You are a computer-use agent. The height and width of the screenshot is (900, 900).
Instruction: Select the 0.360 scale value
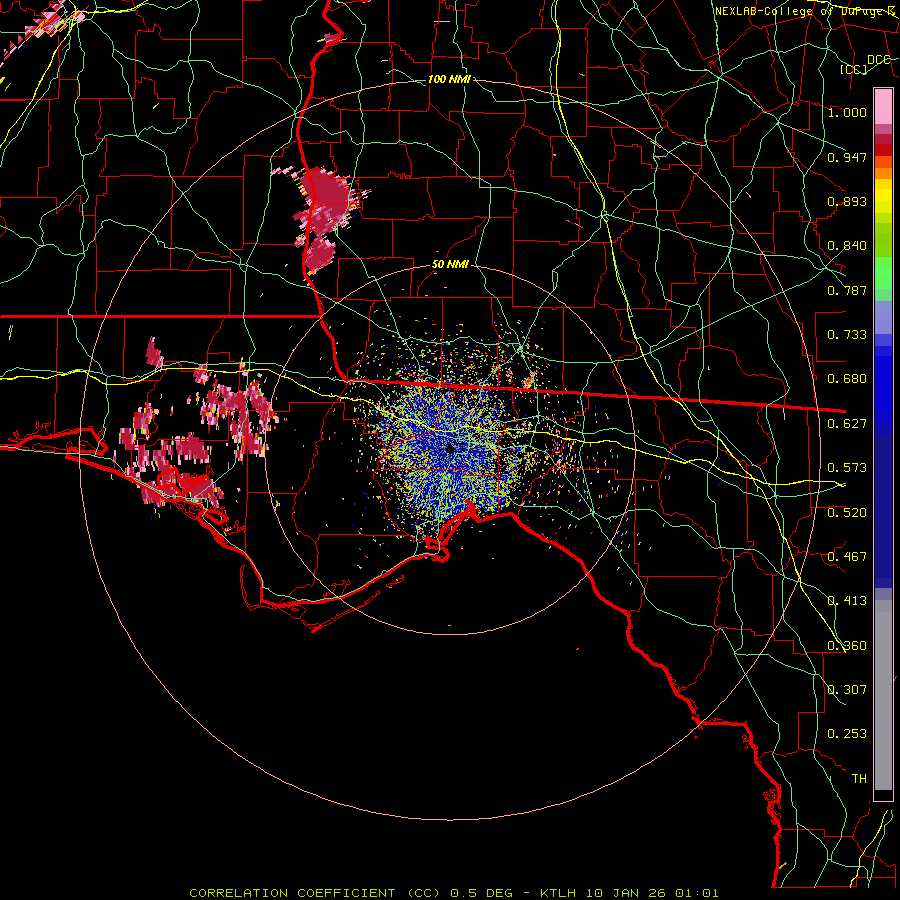click(x=847, y=646)
